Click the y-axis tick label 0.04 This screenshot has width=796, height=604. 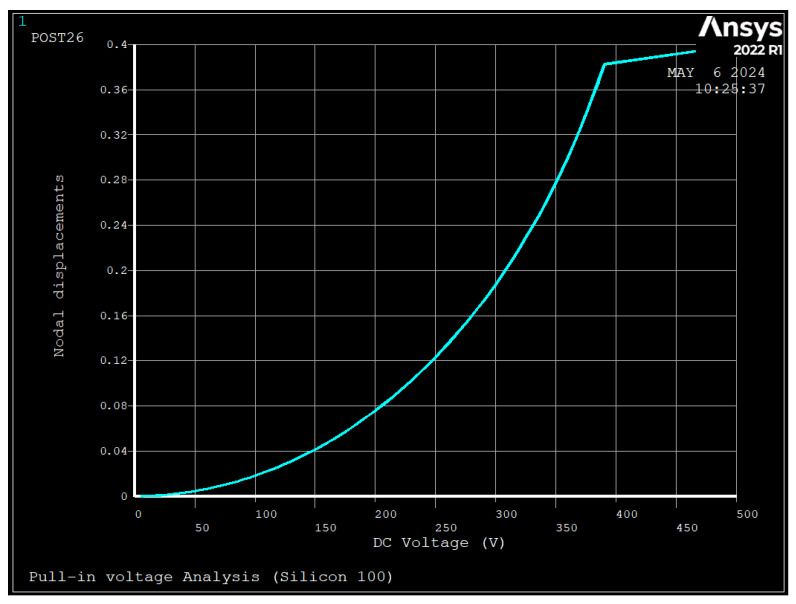click(x=114, y=451)
